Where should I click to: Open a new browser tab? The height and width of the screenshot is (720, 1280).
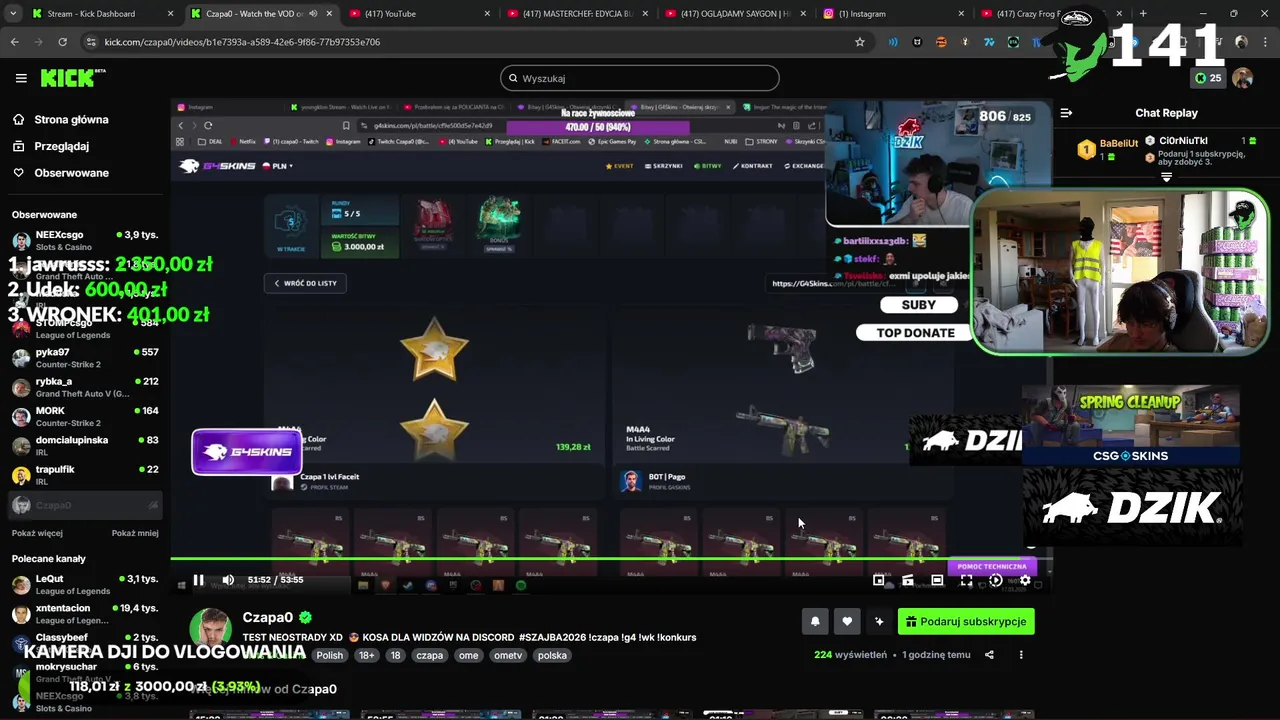[1142, 14]
